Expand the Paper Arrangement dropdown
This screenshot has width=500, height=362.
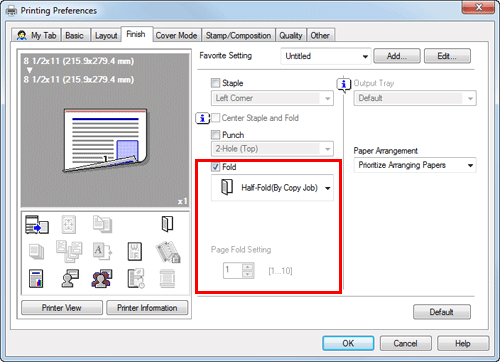(x=415, y=165)
